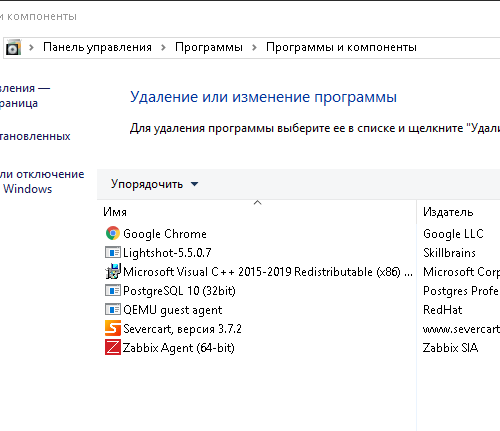The image size is (500, 431).
Task: Open the Control Panel home page link
Action: pos(25,96)
